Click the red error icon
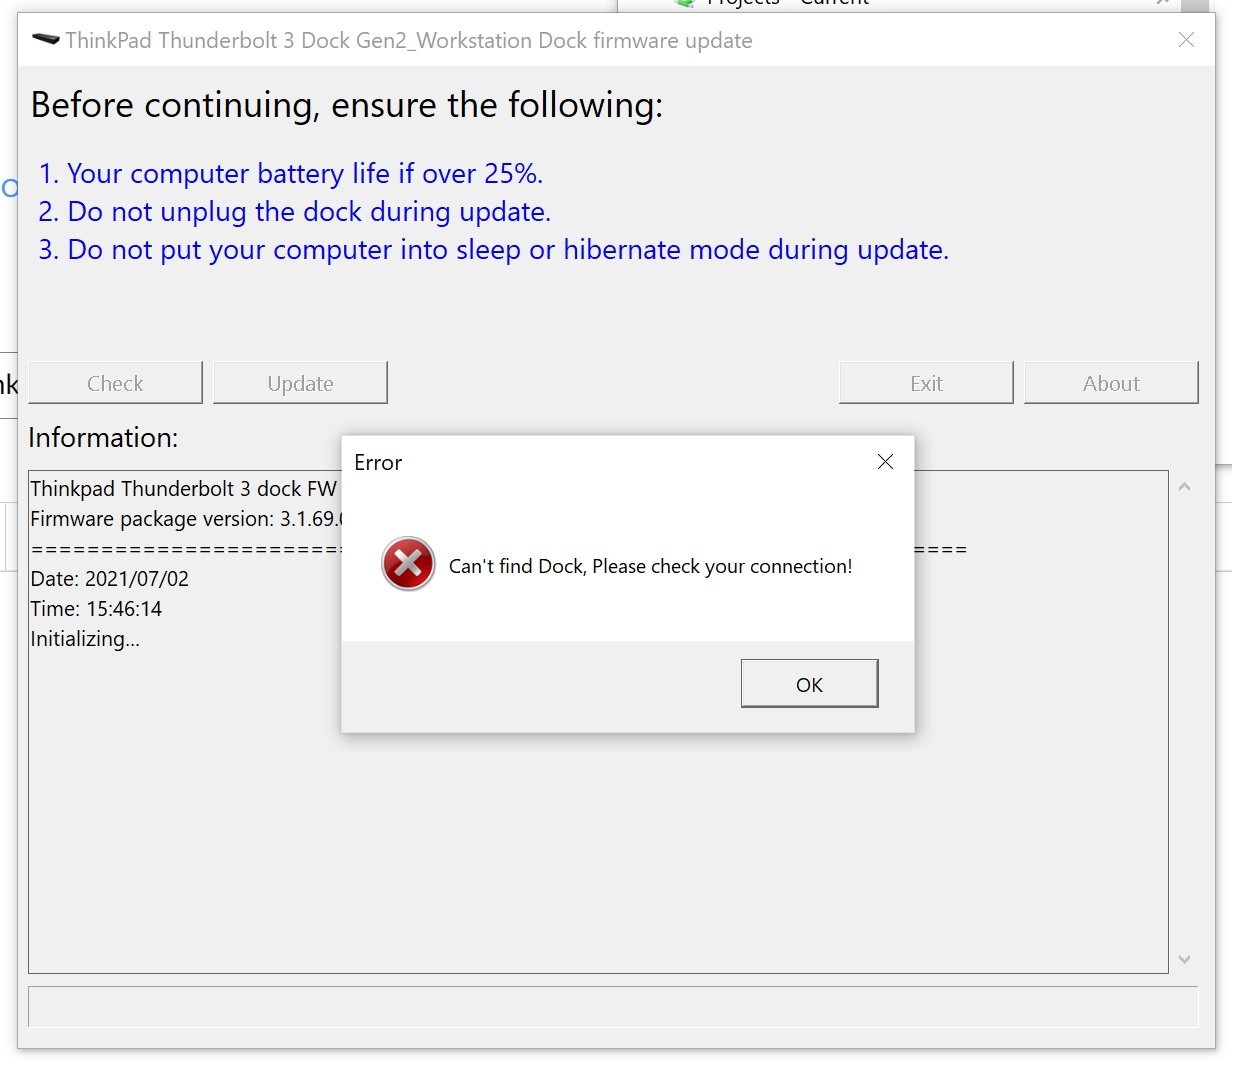The height and width of the screenshot is (1067, 1245). [x=408, y=564]
